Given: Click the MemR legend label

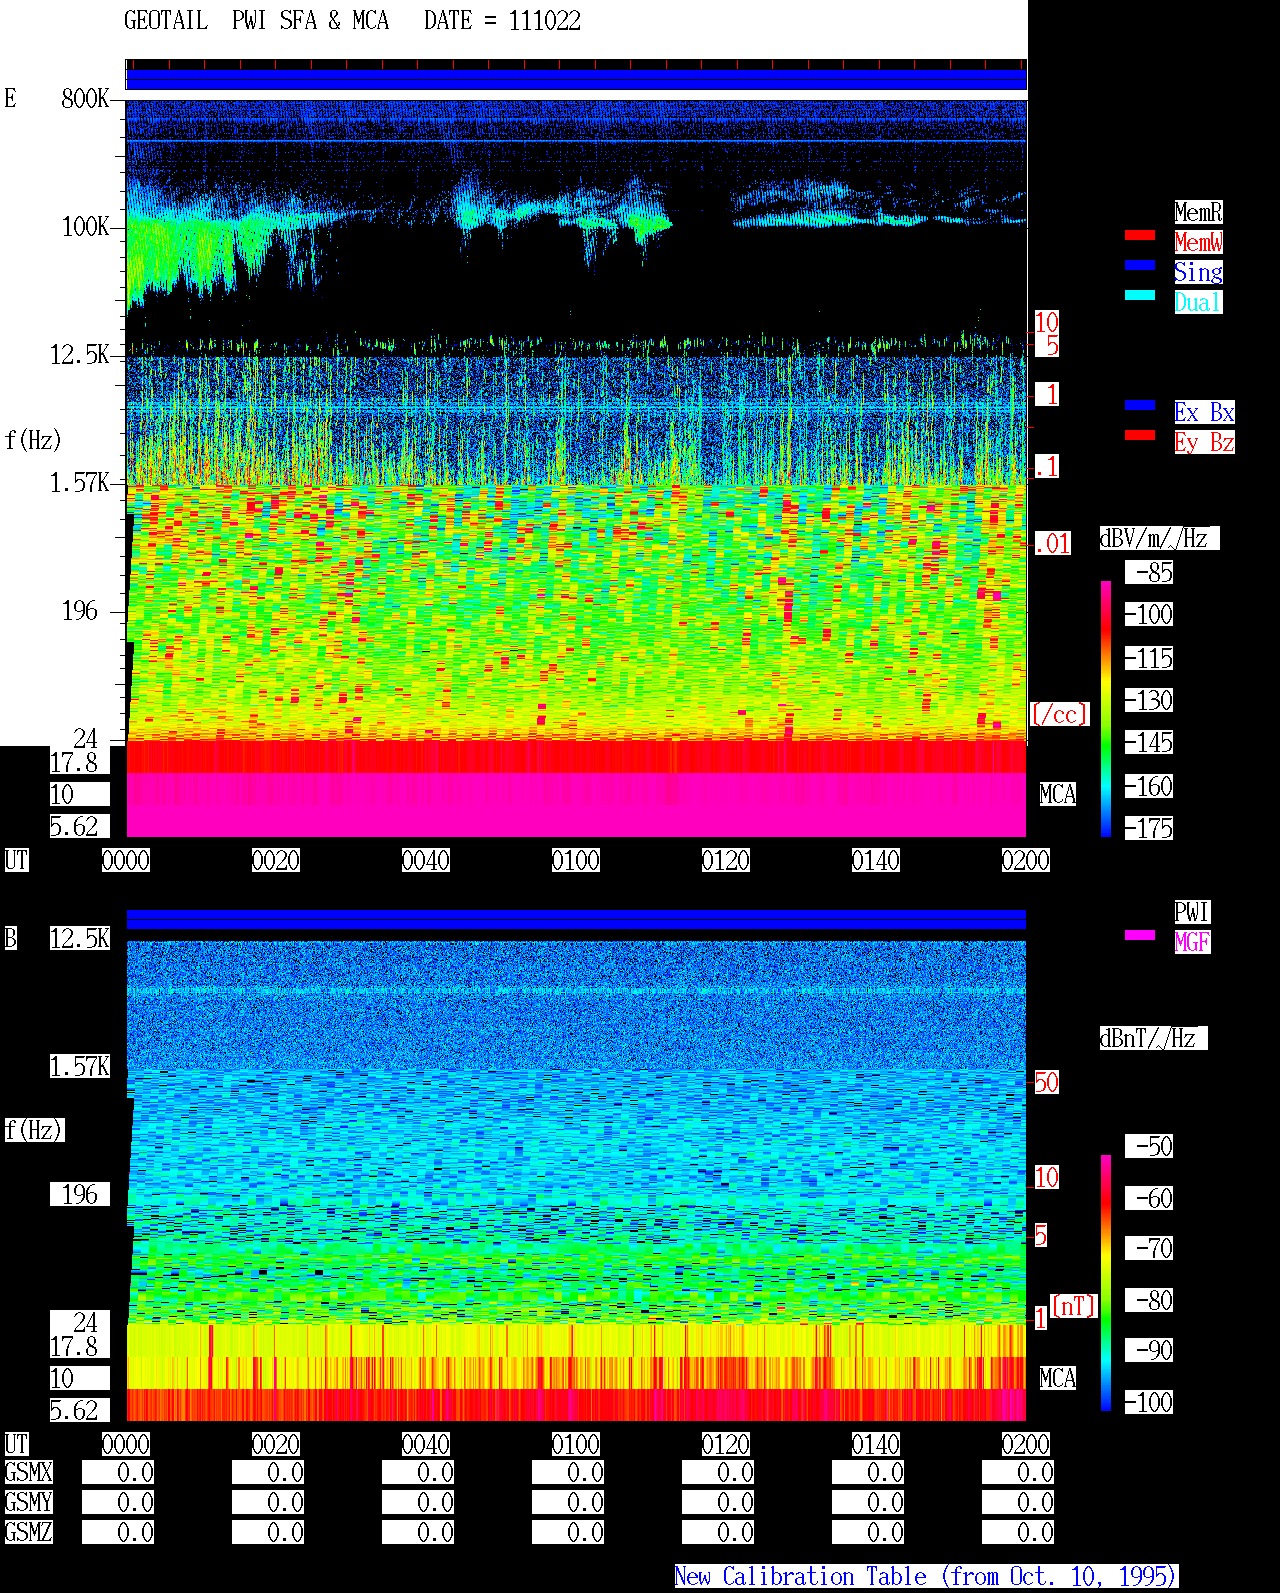Looking at the screenshot, I should click(x=1198, y=212).
